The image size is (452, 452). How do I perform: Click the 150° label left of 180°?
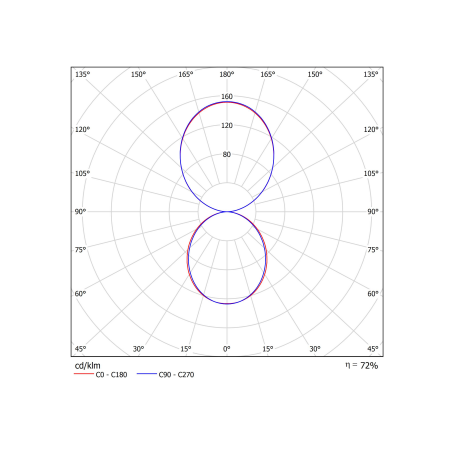[138, 74]
